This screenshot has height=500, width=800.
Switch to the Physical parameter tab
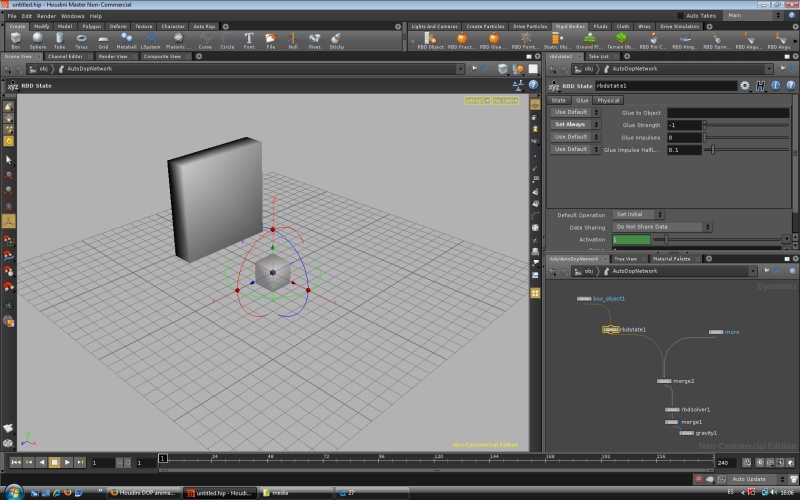click(608, 101)
